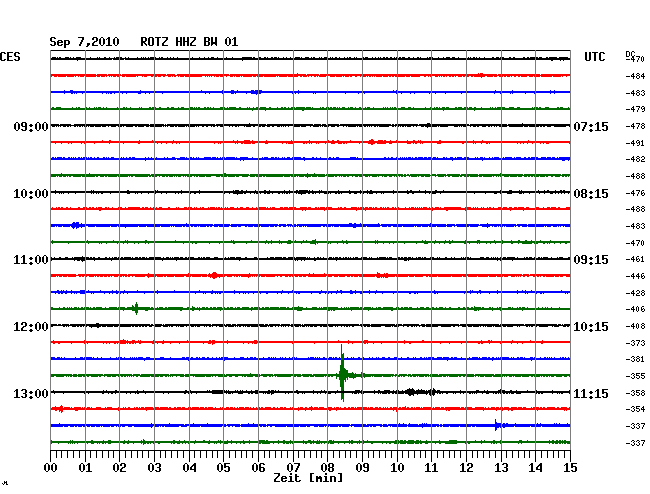Select the DC offset value -479
The height and width of the screenshot is (494, 650).
pyautogui.click(x=635, y=109)
